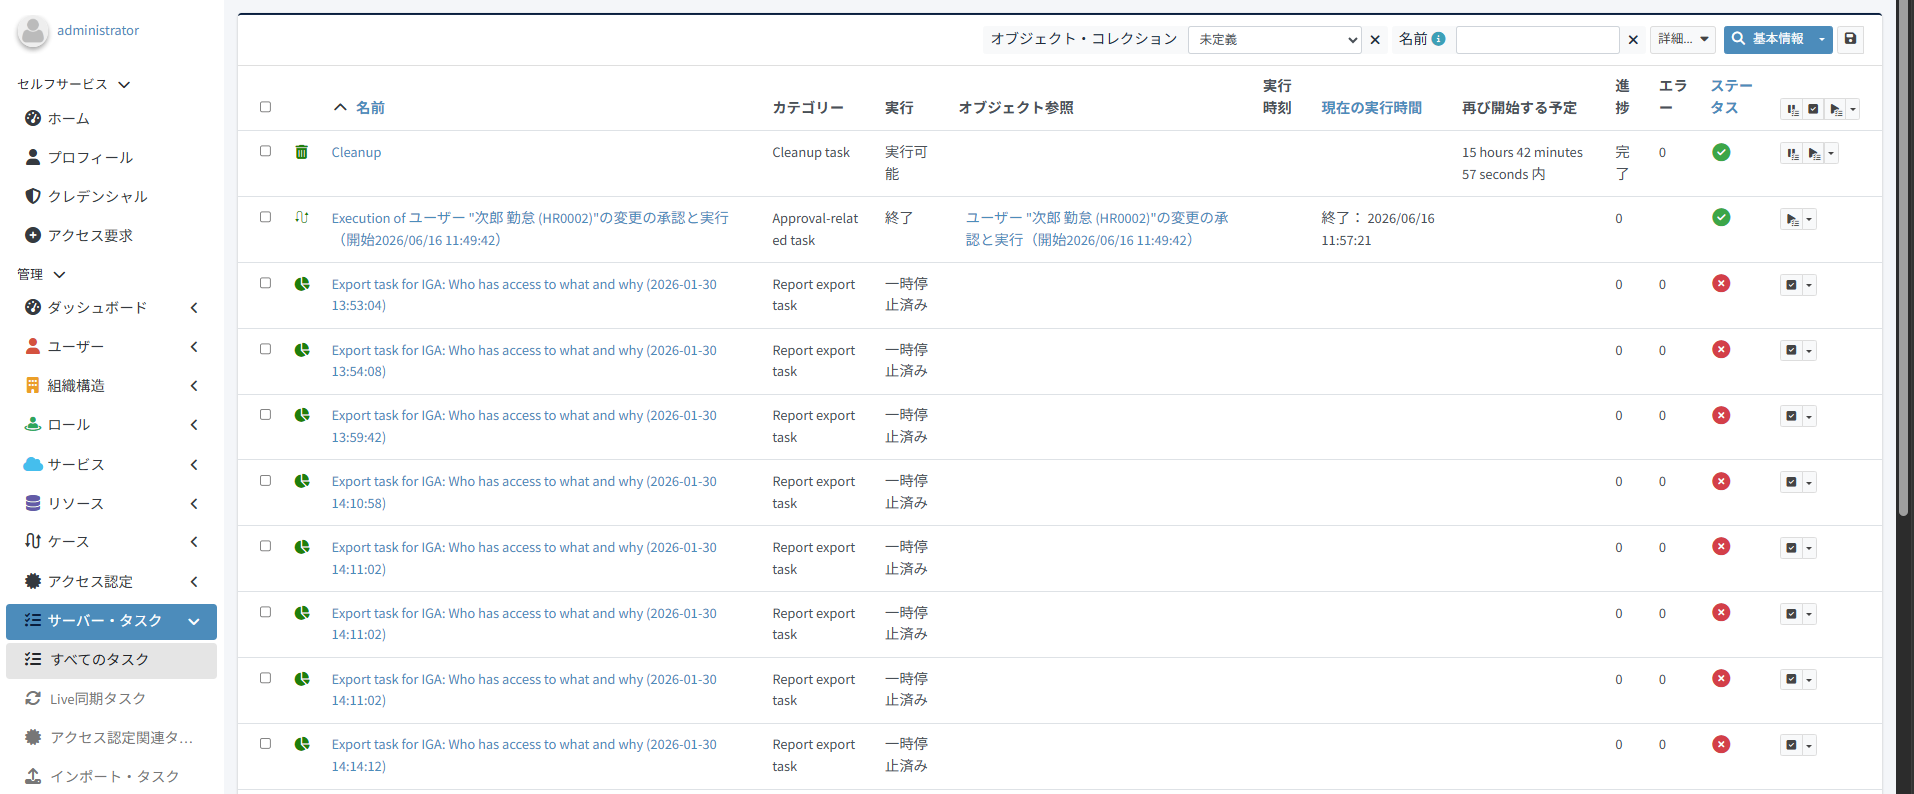The image size is (1914, 794).
Task: Click the Cleanup task trash icon
Action: pos(301,152)
